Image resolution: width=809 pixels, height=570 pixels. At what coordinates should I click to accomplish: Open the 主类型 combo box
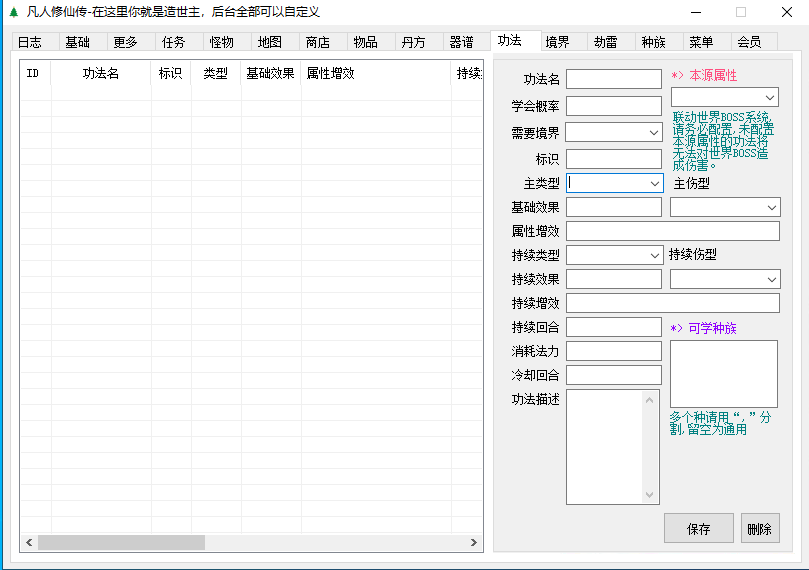(x=614, y=183)
